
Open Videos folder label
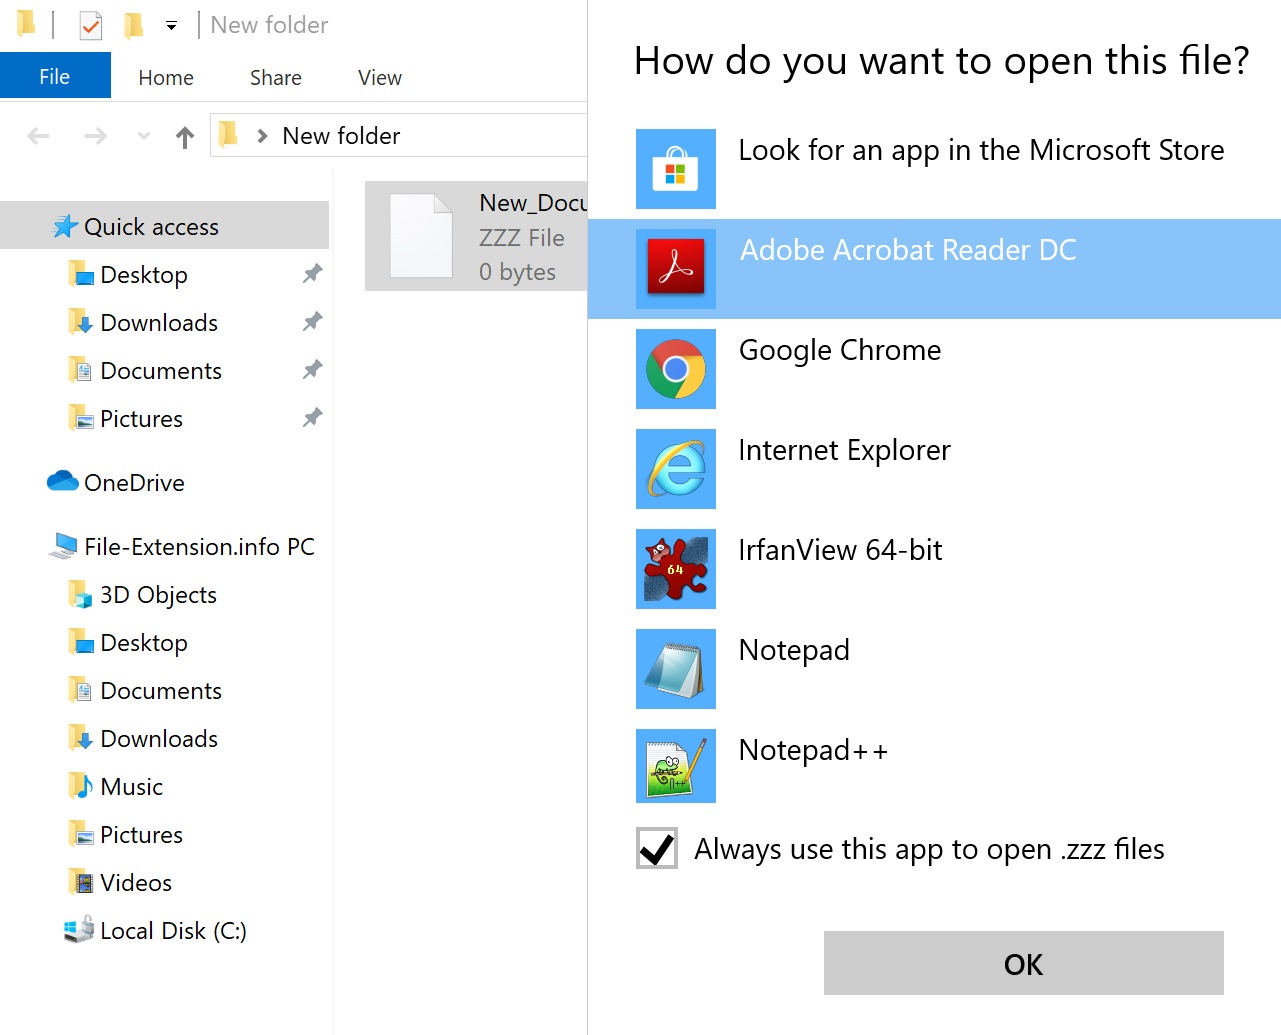(x=136, y=883)
